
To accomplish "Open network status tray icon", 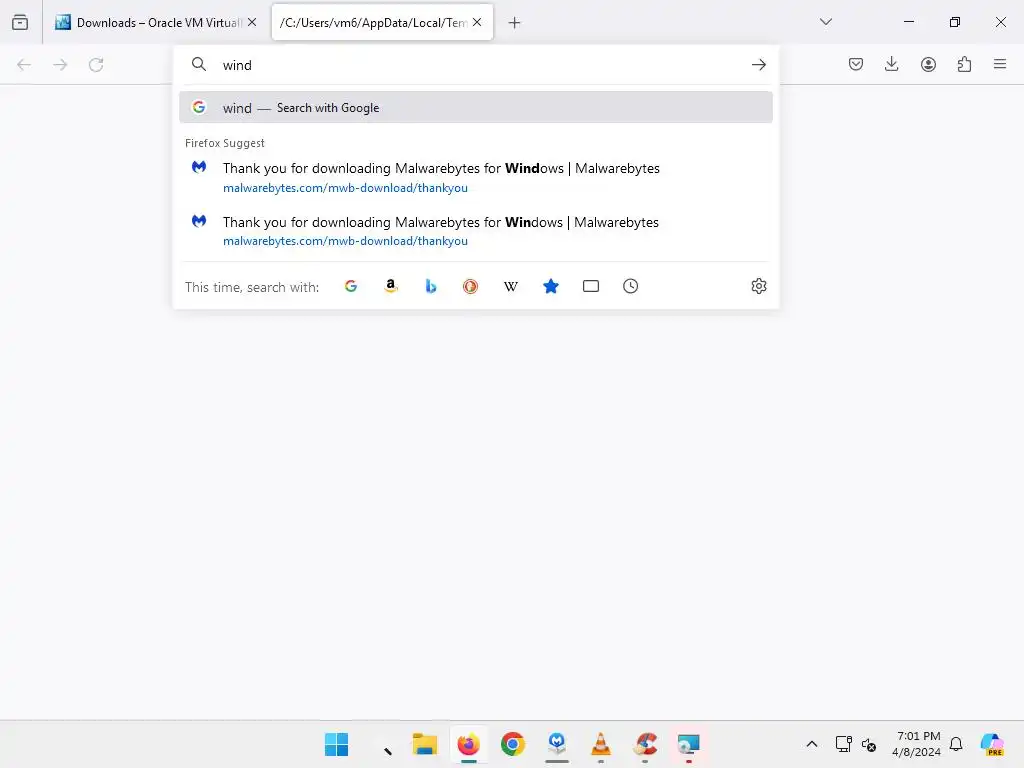I will click(843, 744).
